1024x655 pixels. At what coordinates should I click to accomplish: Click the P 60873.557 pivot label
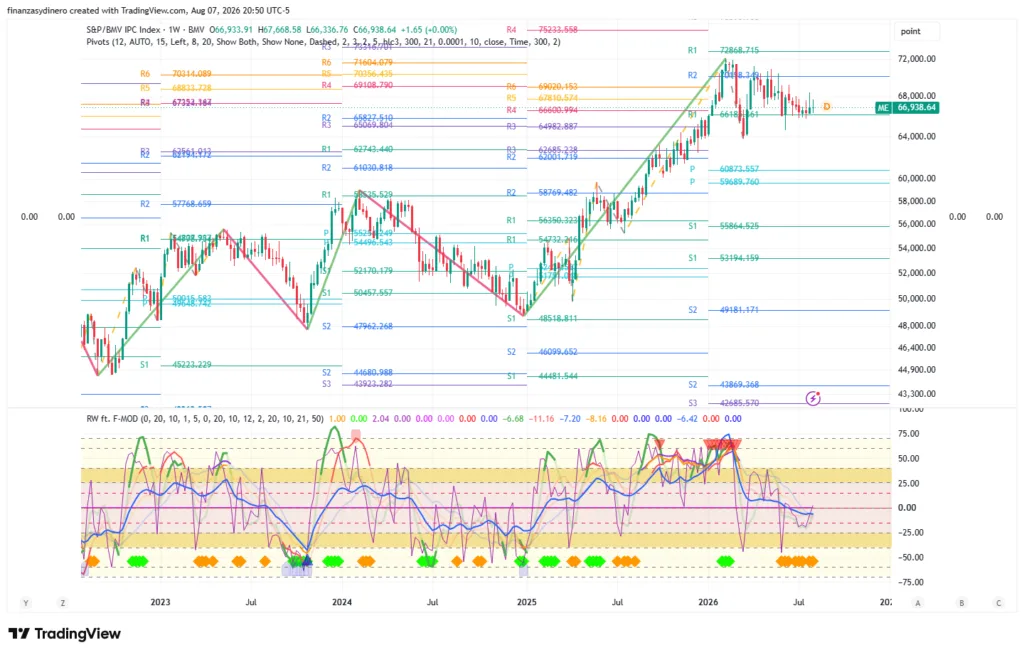[x=725, y=169]
